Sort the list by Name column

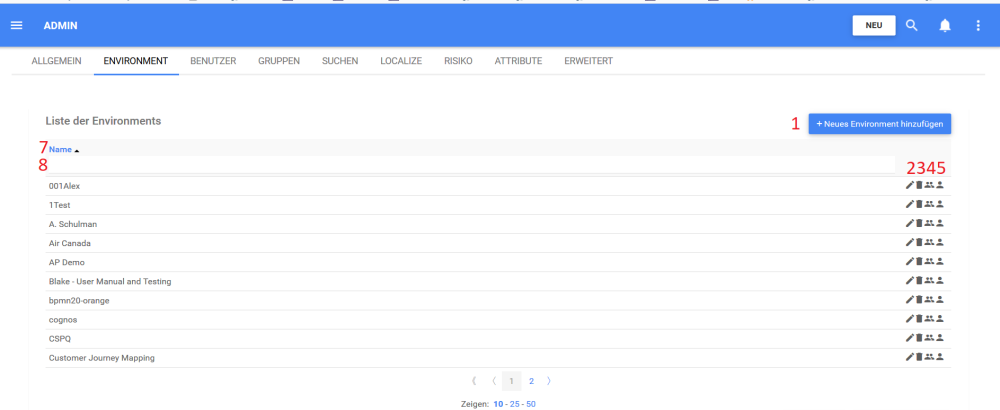(60, 149)
